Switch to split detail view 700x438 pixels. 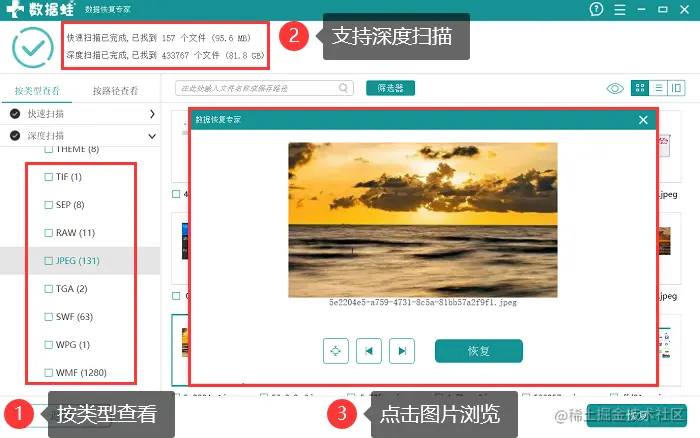click(x=676, y=88)
